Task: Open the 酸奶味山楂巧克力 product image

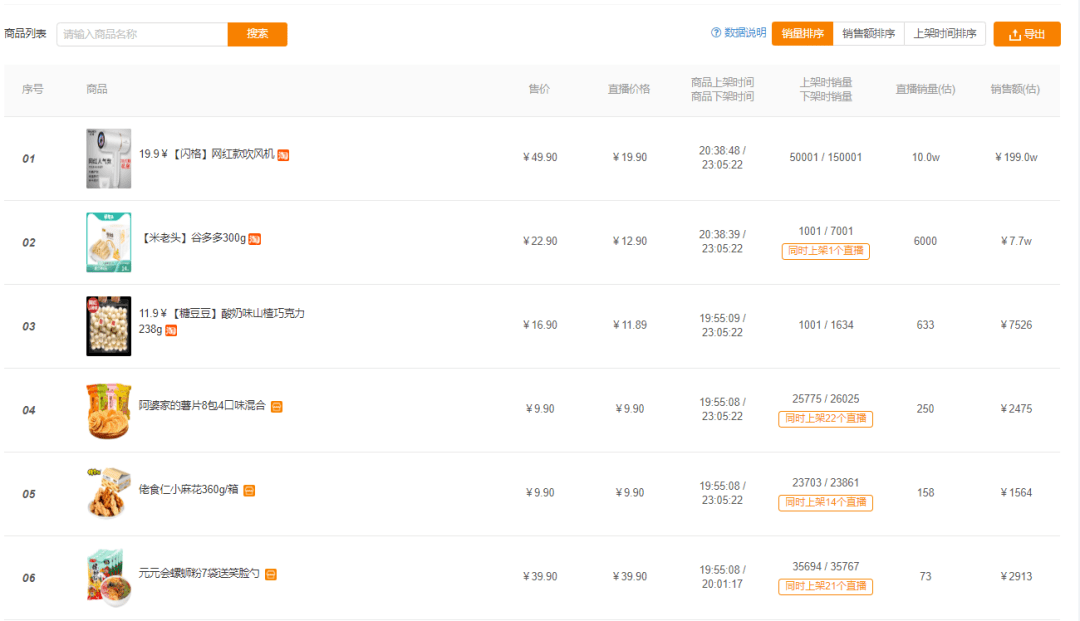Action: pyautogui.click(x=108, y=326)
